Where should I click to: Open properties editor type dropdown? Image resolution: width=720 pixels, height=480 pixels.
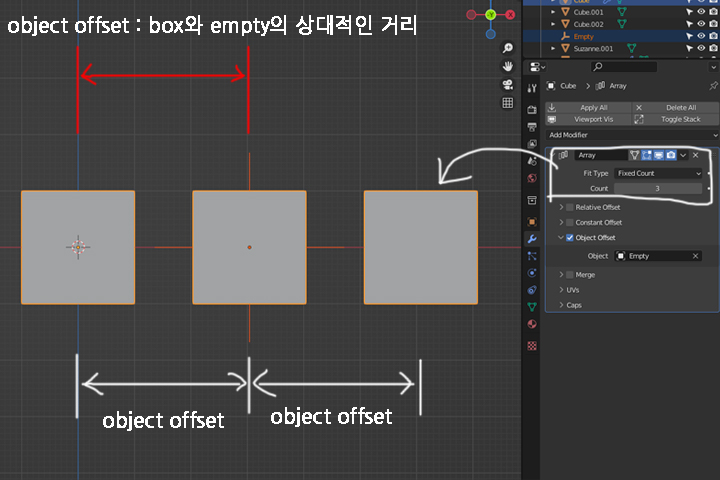[537, 67]
